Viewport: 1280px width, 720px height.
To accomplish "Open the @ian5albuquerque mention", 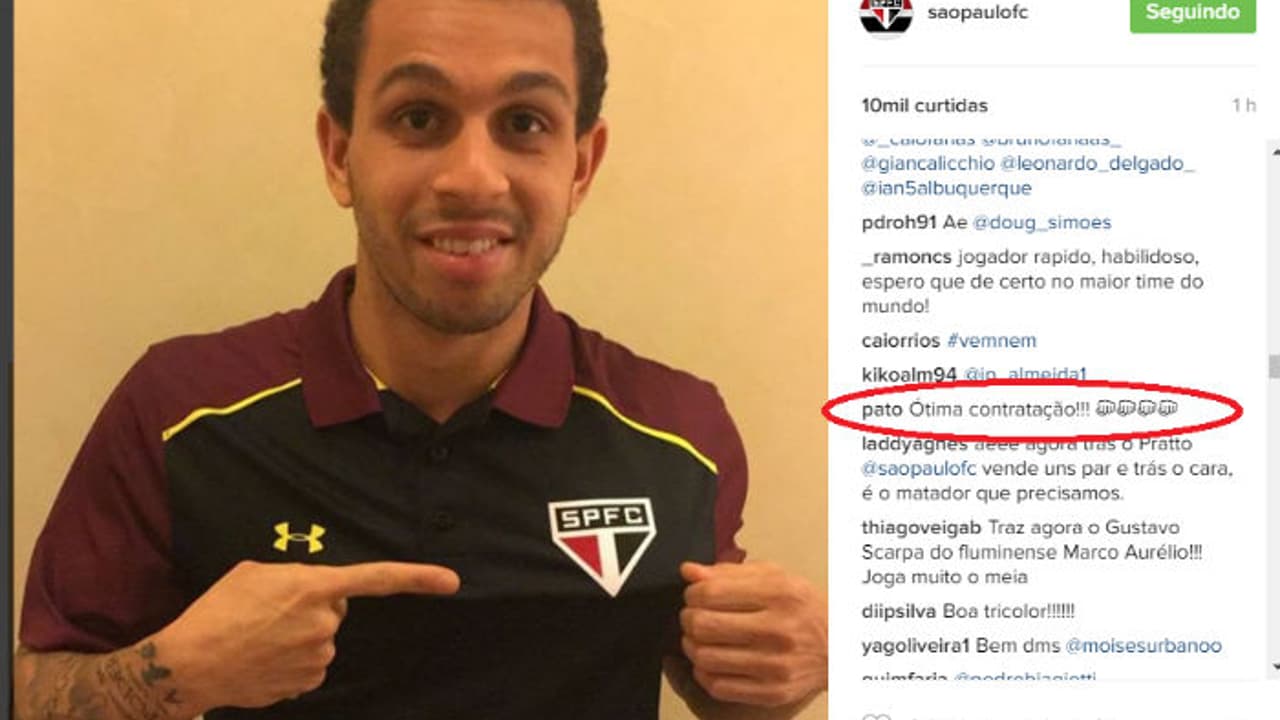I will (946, 188).
